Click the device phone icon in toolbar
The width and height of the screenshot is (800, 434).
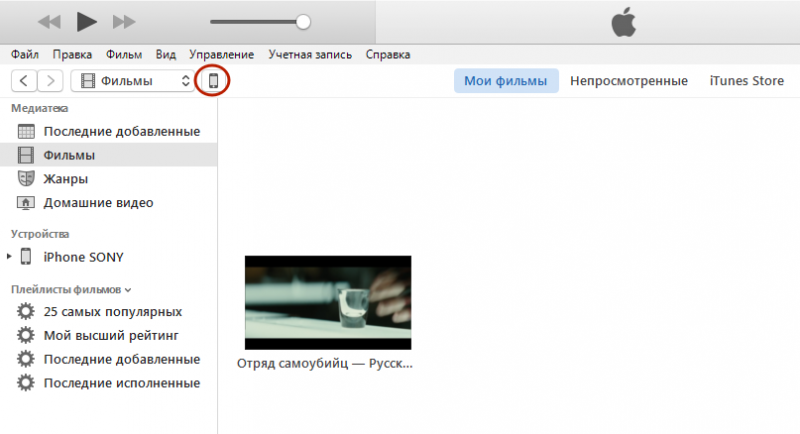[x=213, y=81]
